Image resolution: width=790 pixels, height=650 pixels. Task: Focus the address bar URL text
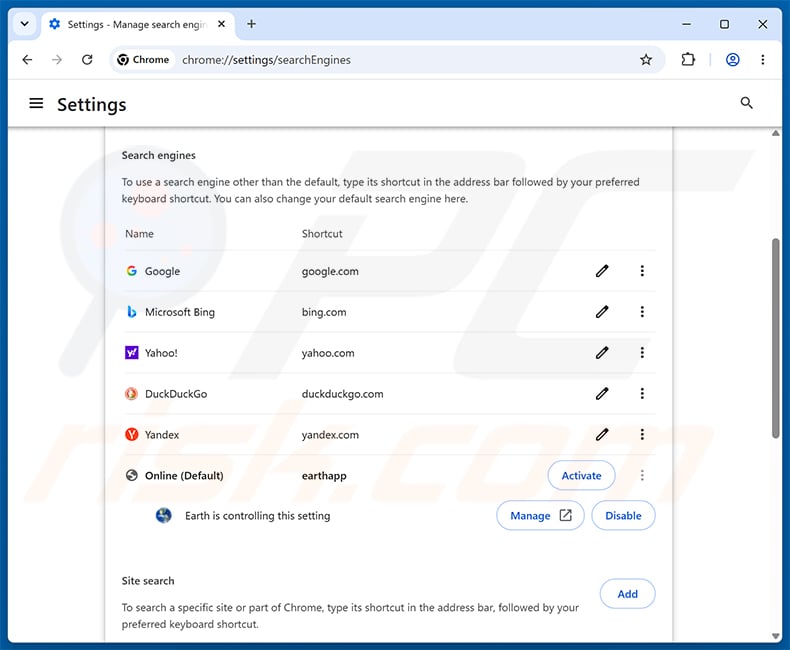coord(266,60)
